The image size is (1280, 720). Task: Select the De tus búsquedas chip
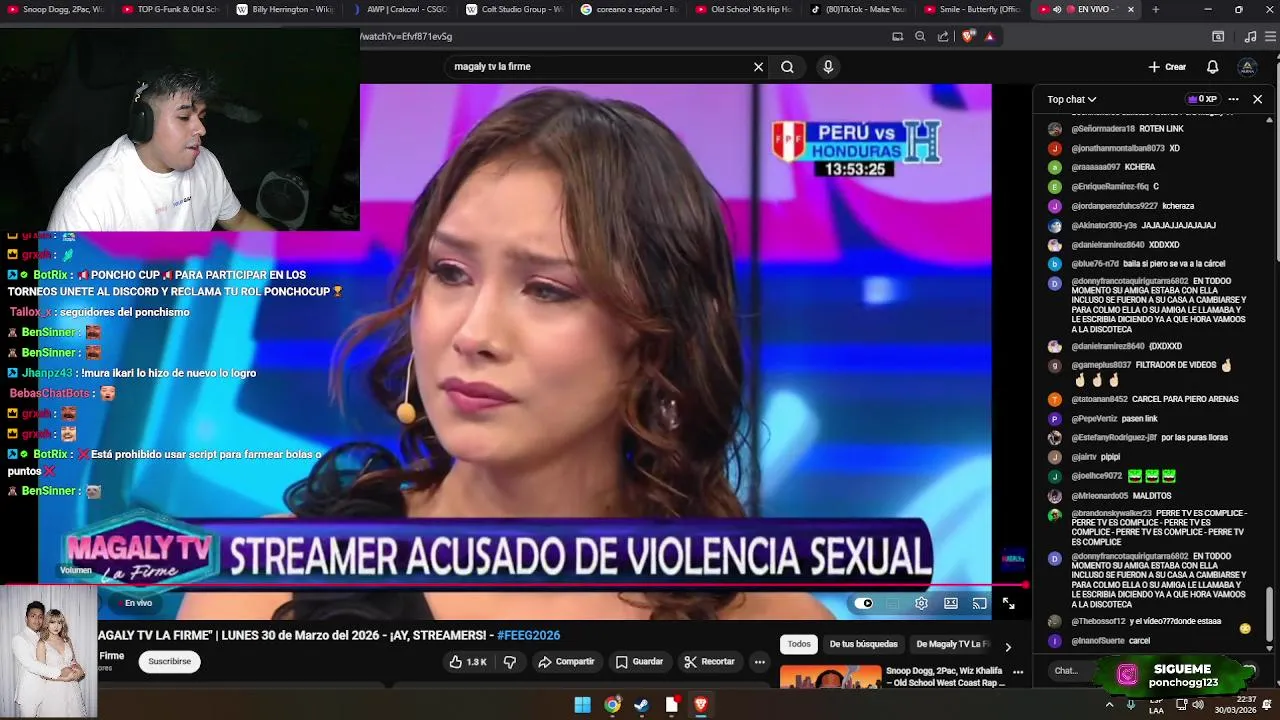864,645
